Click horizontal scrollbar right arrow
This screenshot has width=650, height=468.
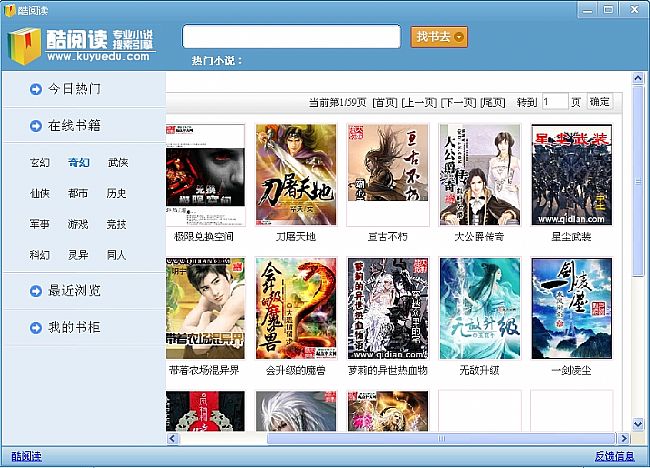click(x=623, y=438)
